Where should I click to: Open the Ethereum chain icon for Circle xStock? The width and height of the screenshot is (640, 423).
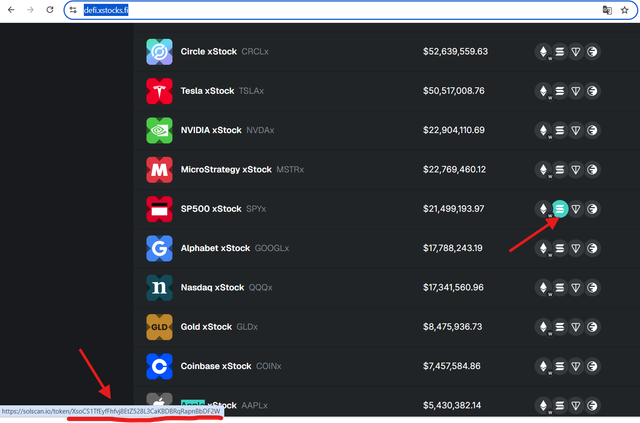(543, 52)
